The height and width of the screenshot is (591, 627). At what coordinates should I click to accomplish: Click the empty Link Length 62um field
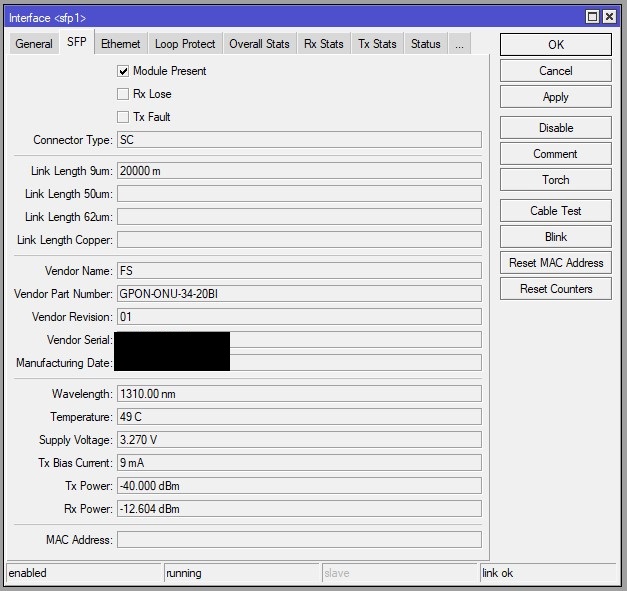pyautogui.click(x=299, y=217)
